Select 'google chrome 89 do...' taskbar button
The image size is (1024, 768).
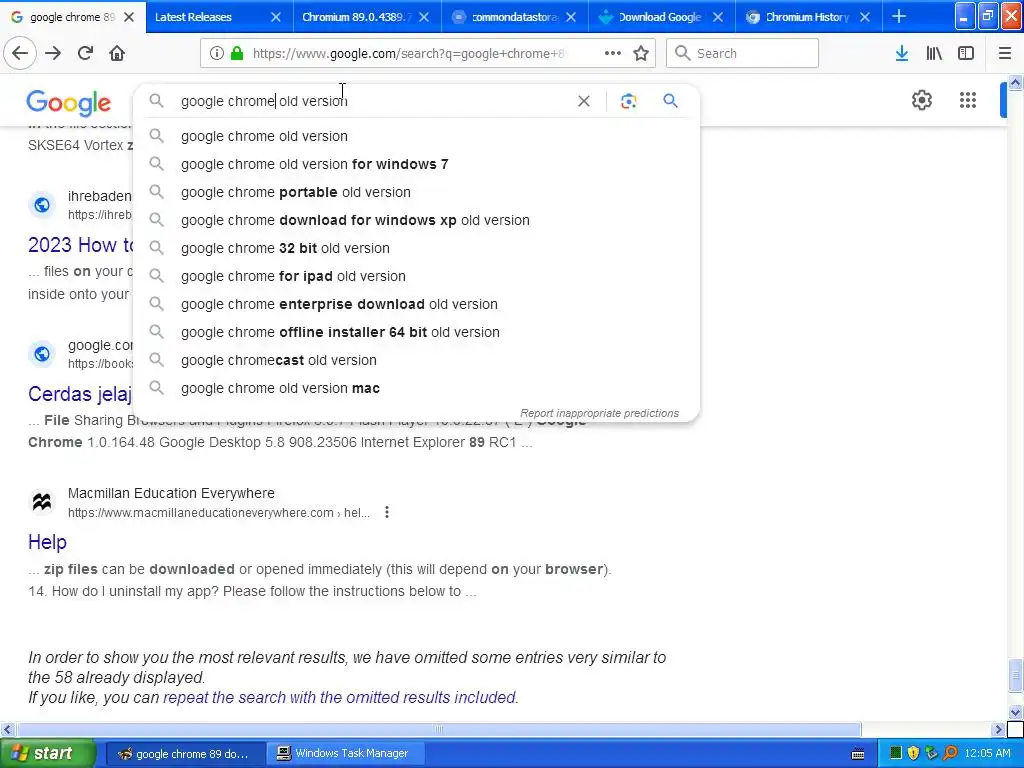185,754
